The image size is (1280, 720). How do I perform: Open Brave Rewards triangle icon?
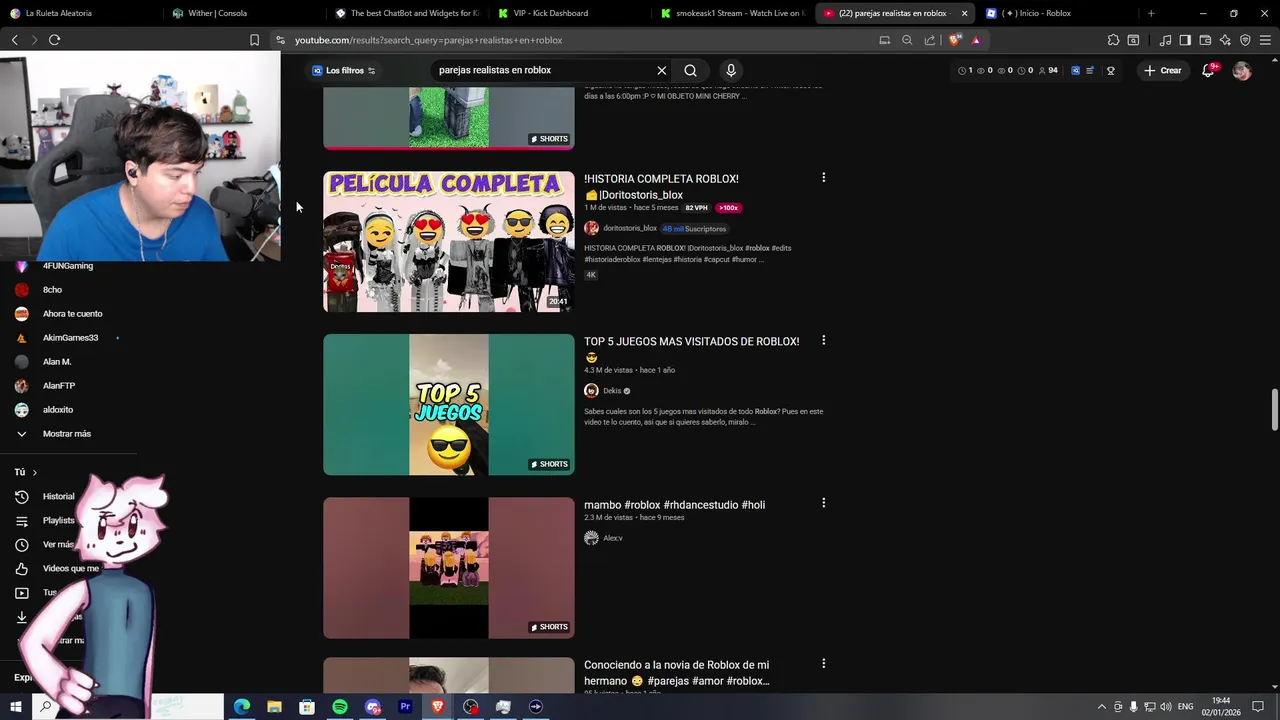pos(976,40)
